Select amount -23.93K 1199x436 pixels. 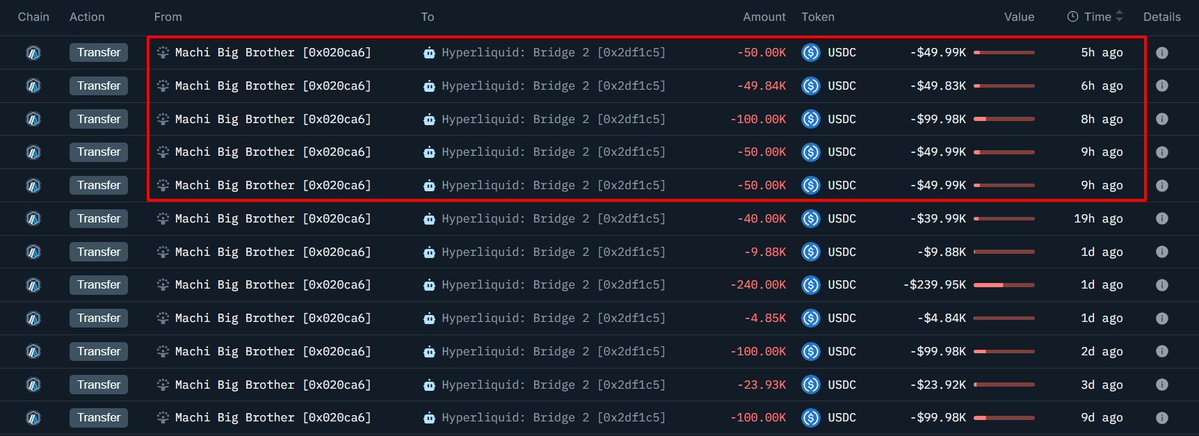(762, 385)
